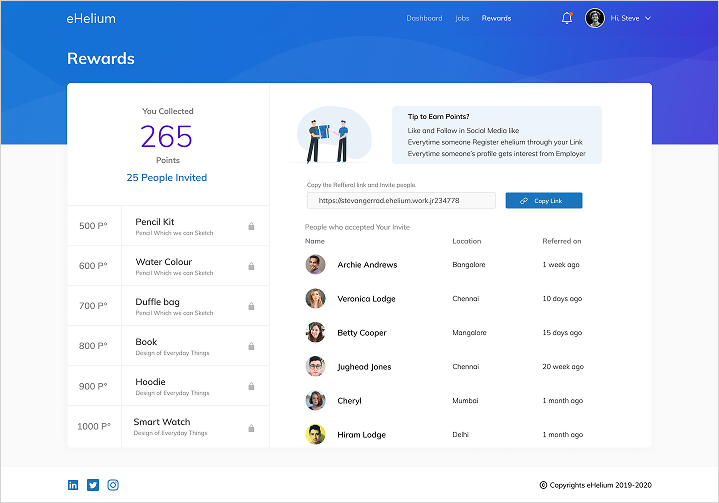Click Archie Andrews' avatar

(x=315, y=265)
